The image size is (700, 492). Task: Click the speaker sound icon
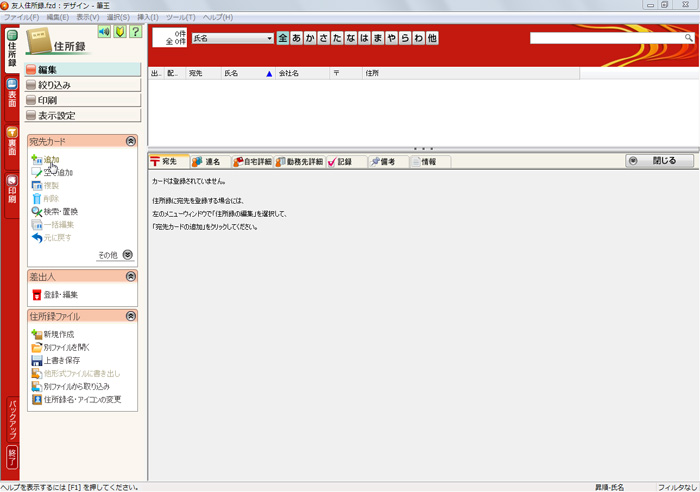pos(103,33)
